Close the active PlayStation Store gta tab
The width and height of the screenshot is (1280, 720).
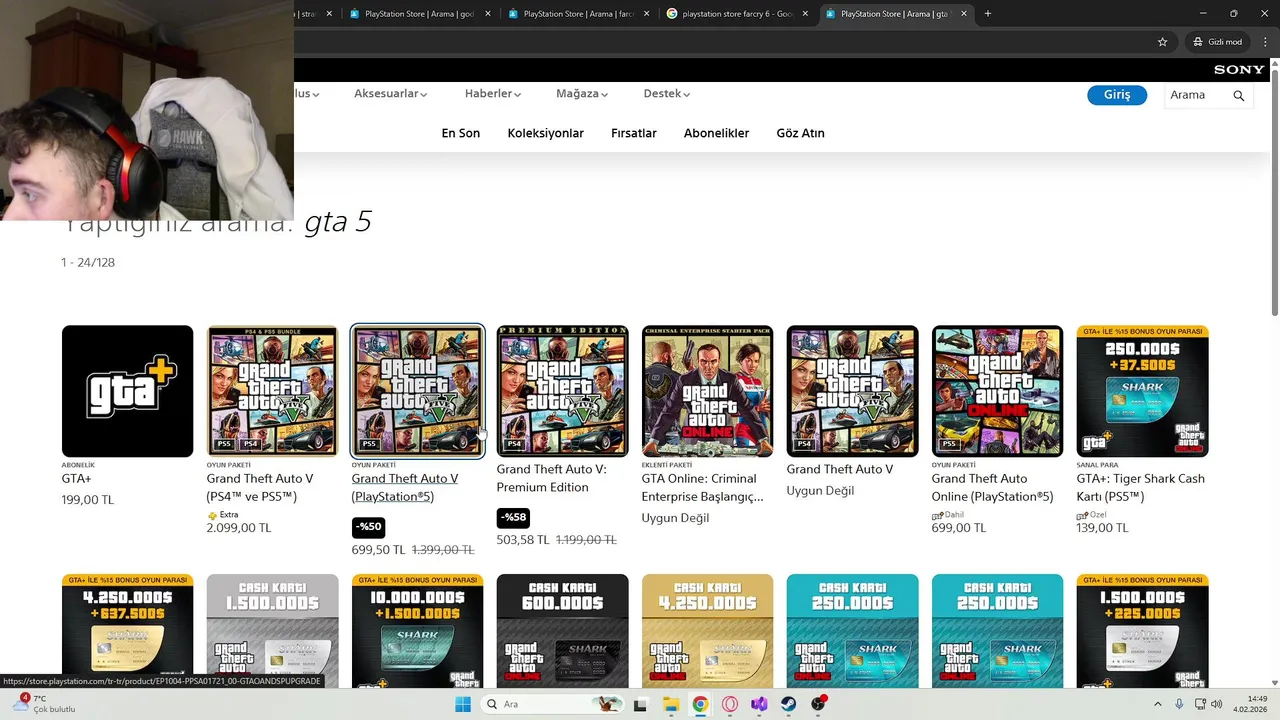pos(964,14)
